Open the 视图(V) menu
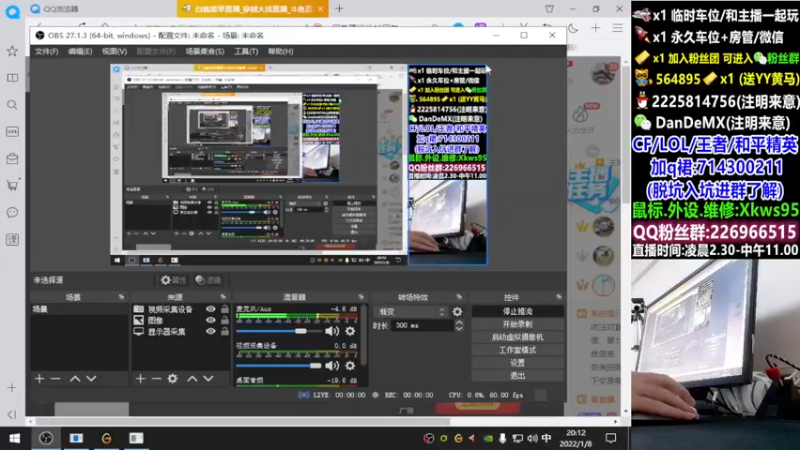The image size is (800, 450). 114,52
